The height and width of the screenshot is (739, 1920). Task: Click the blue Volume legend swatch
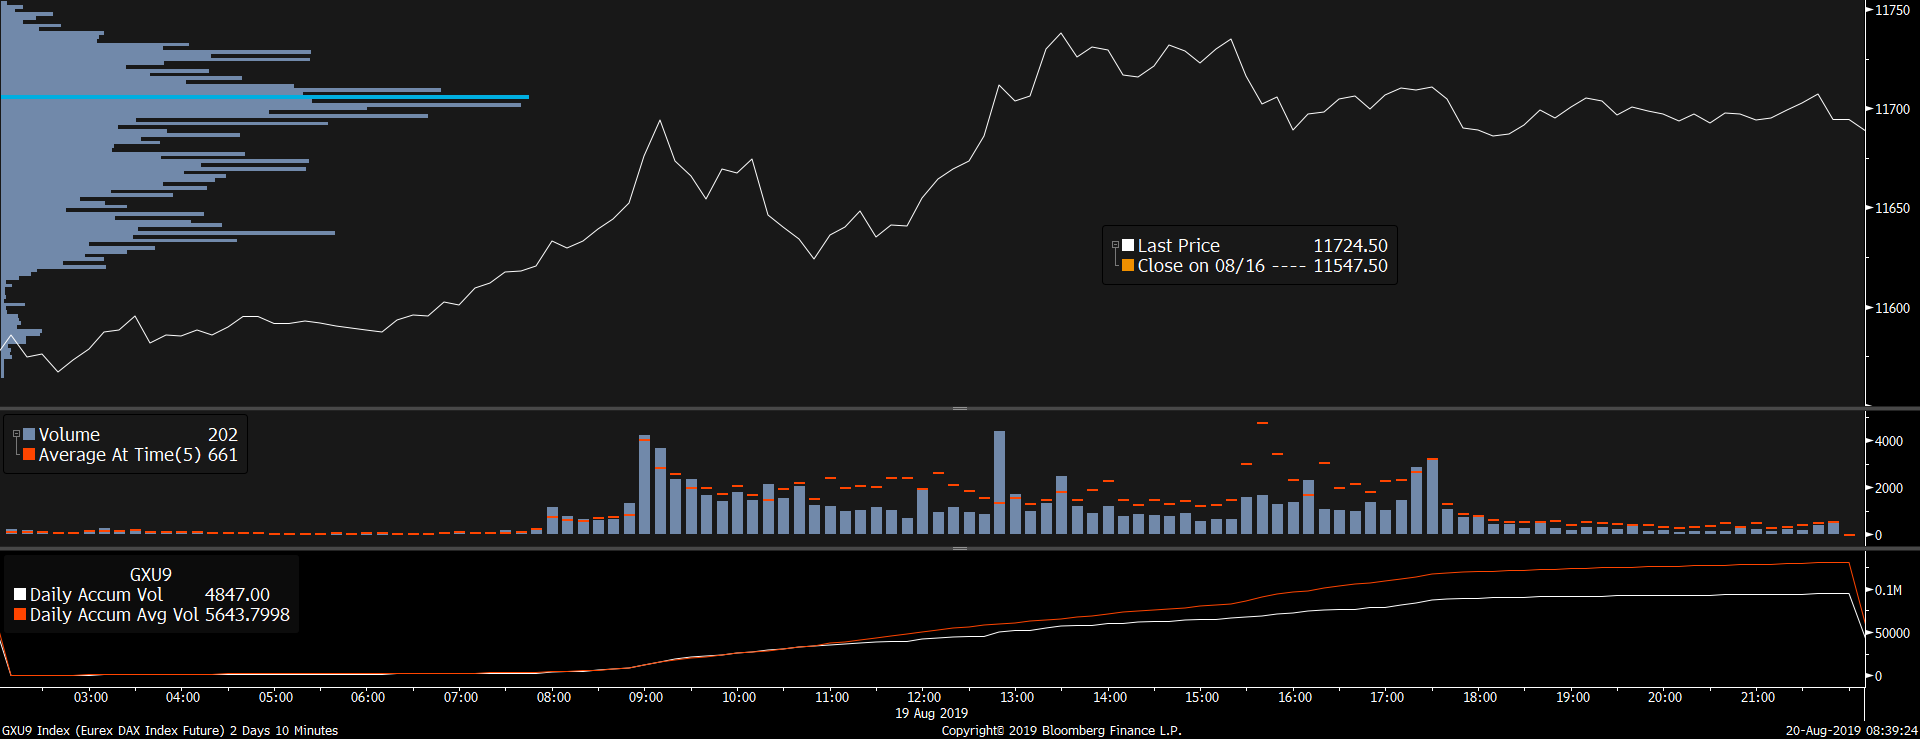point(29,434)
